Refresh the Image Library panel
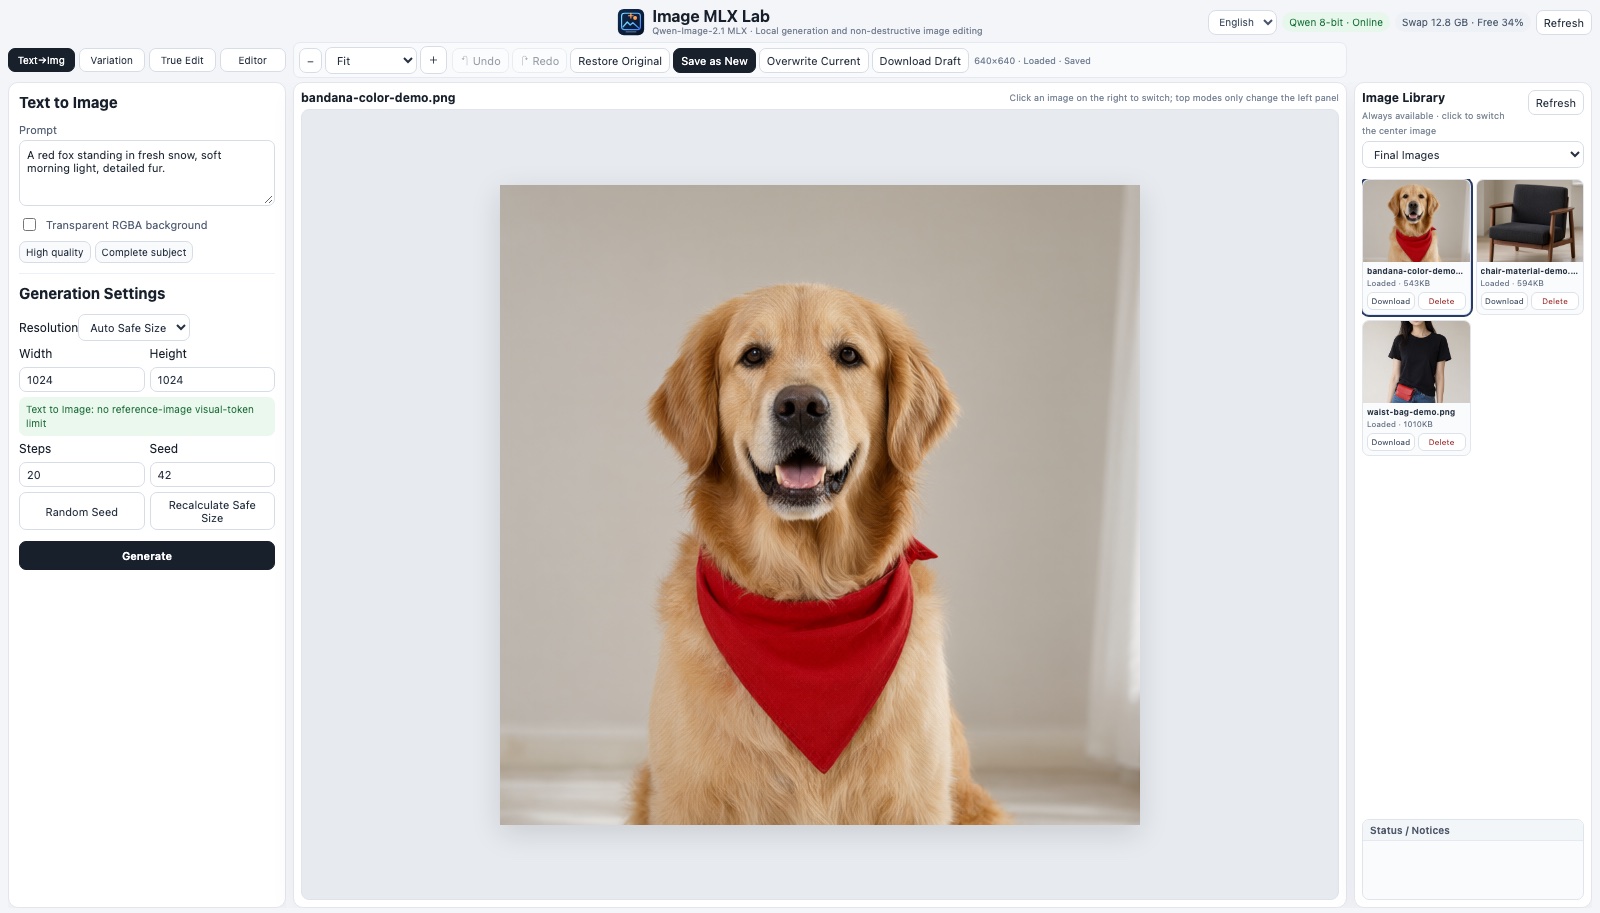 (1555, 103)
